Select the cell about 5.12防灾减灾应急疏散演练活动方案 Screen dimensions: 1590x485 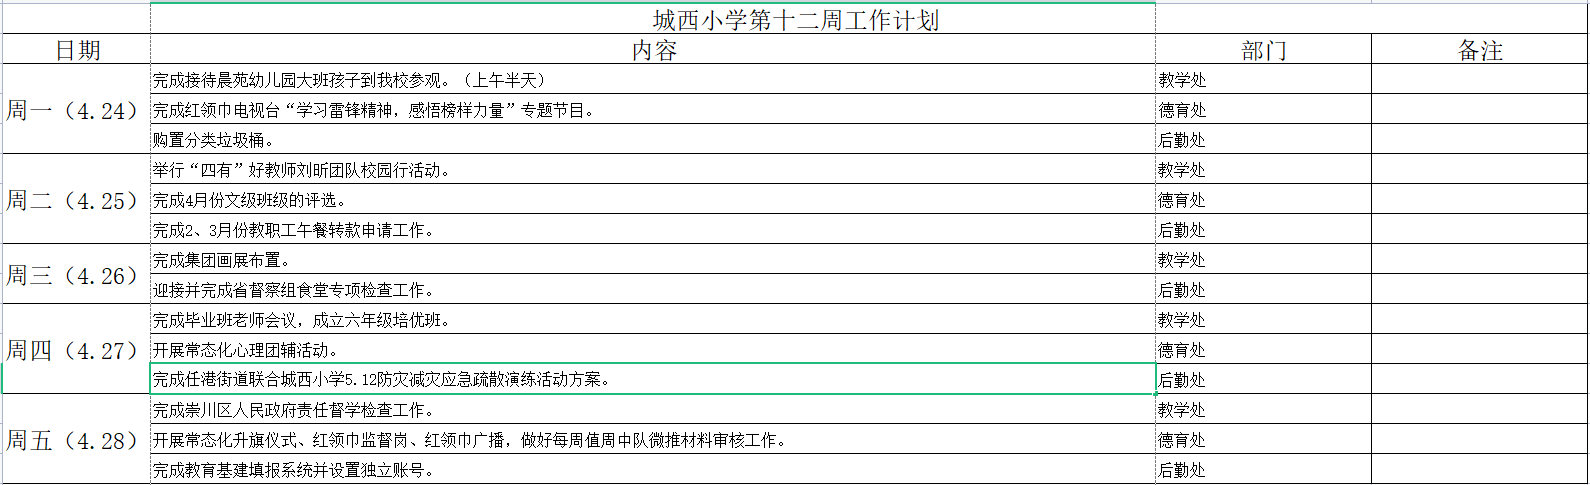tap(653, 379)
